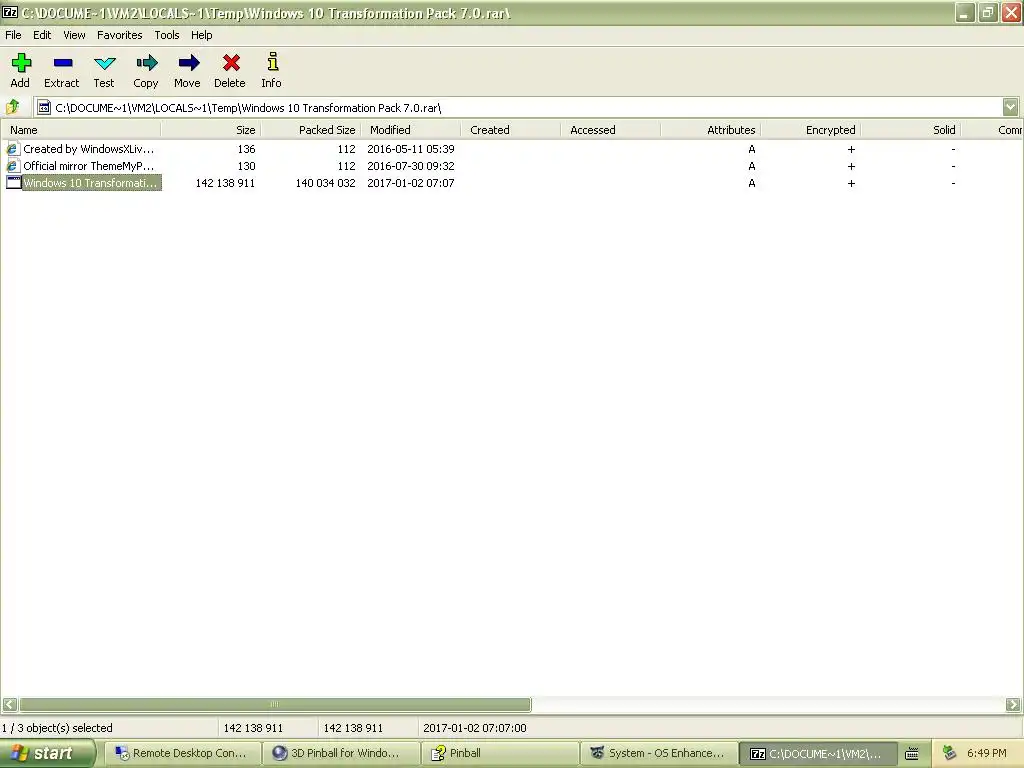Click the 6:49 PM clock
Image resolution: width=1024 pixels, height=768 pixels.
click(x=986, y=753)
